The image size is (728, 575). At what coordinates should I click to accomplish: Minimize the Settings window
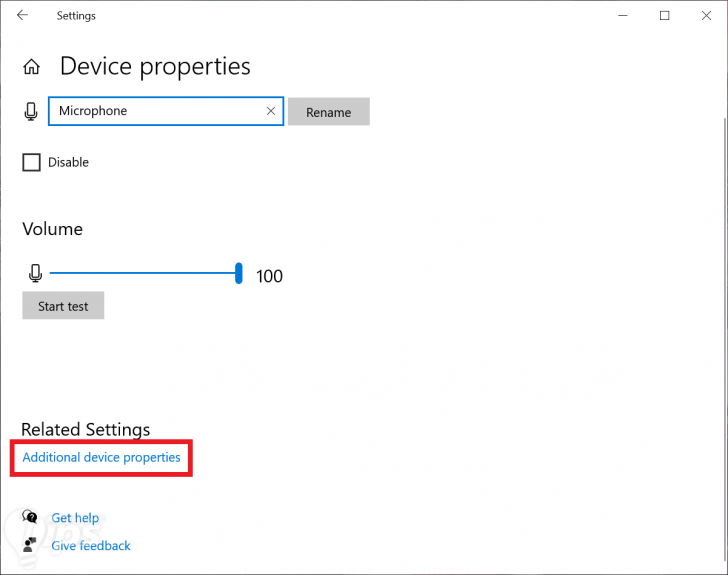(623, 16)
